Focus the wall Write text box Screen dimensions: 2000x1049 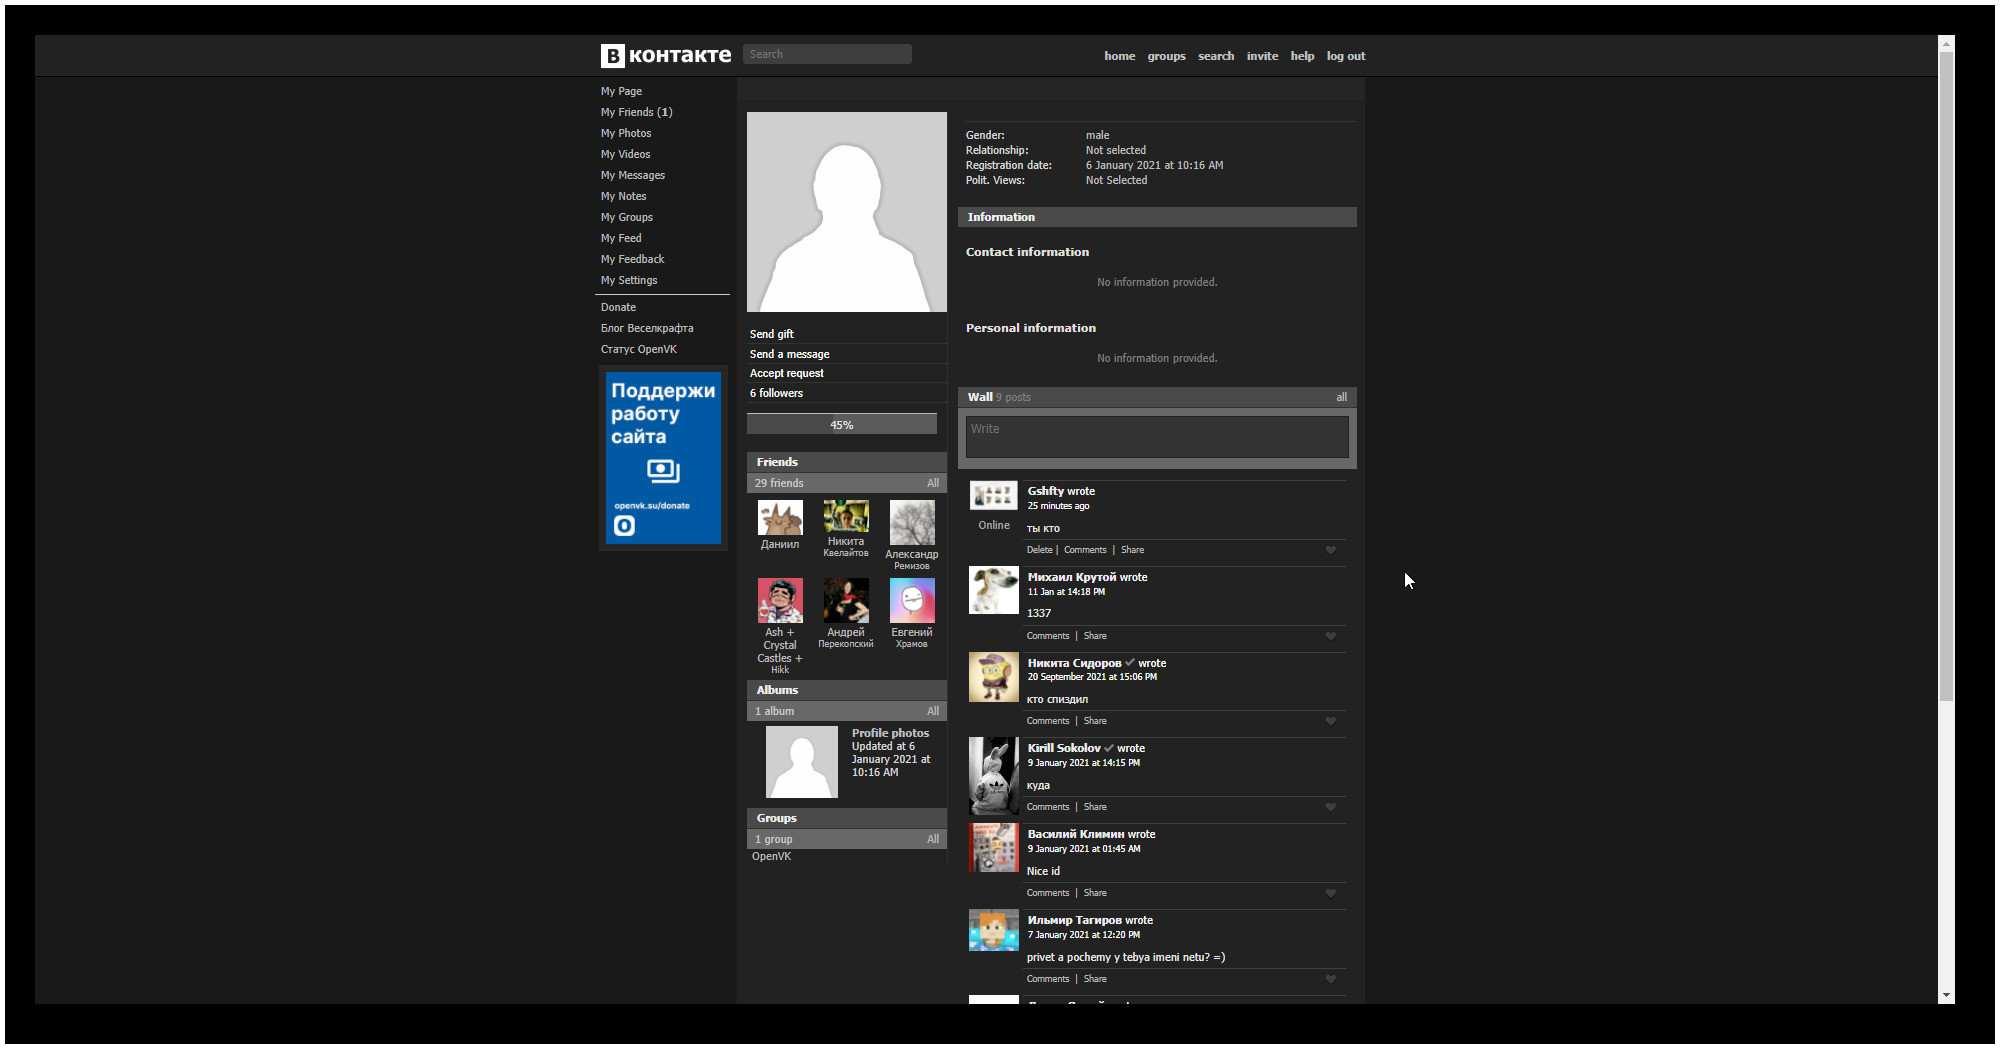click(1156, 437)
